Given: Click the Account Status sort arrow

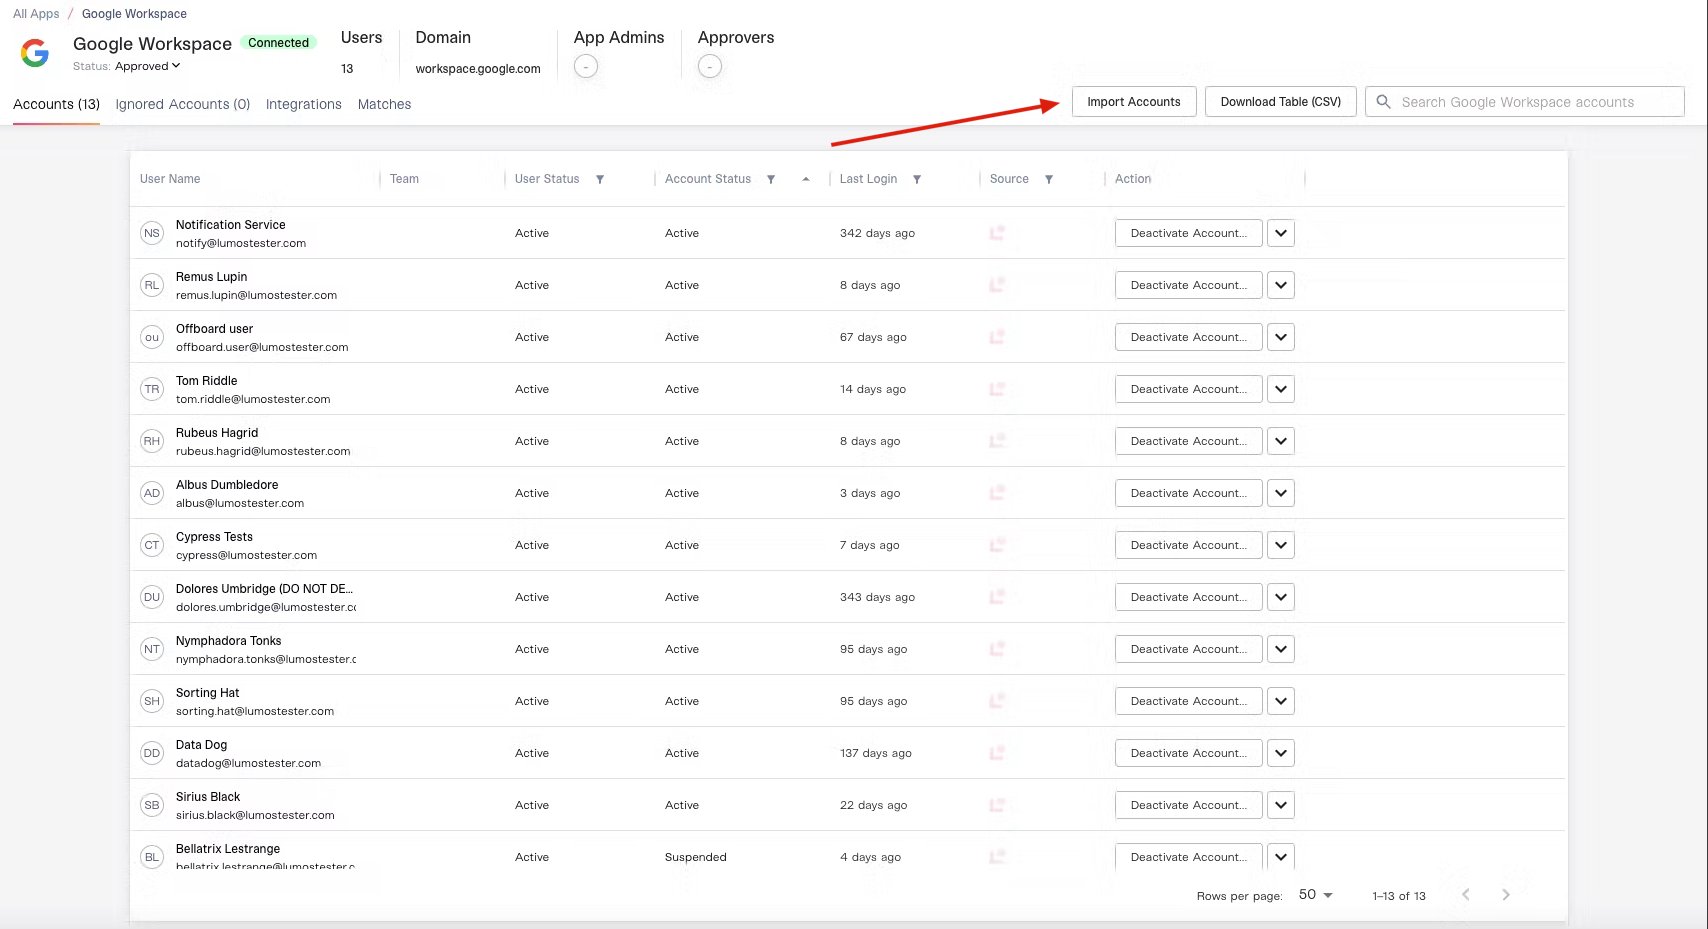Looking at the screenshot, I should tap(806, 179).
